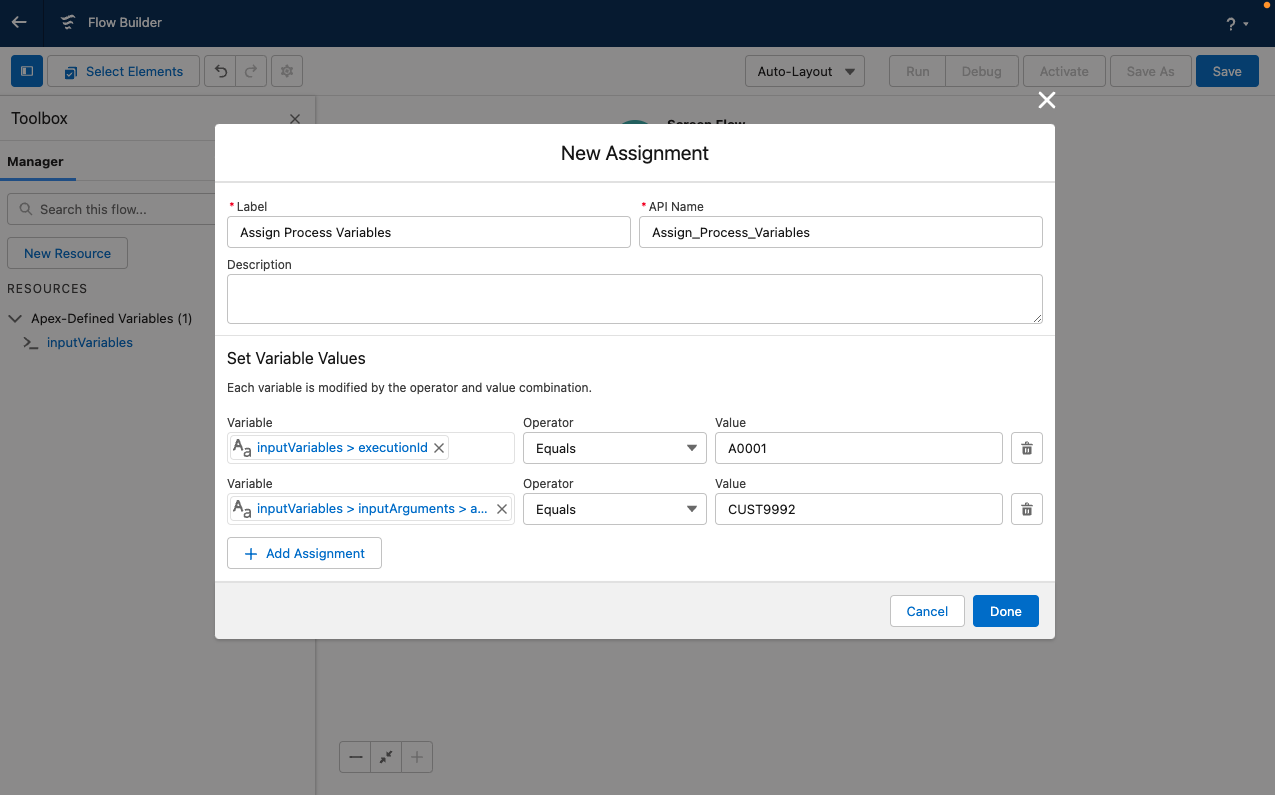Click the Cancel button

tap(927, 611)
